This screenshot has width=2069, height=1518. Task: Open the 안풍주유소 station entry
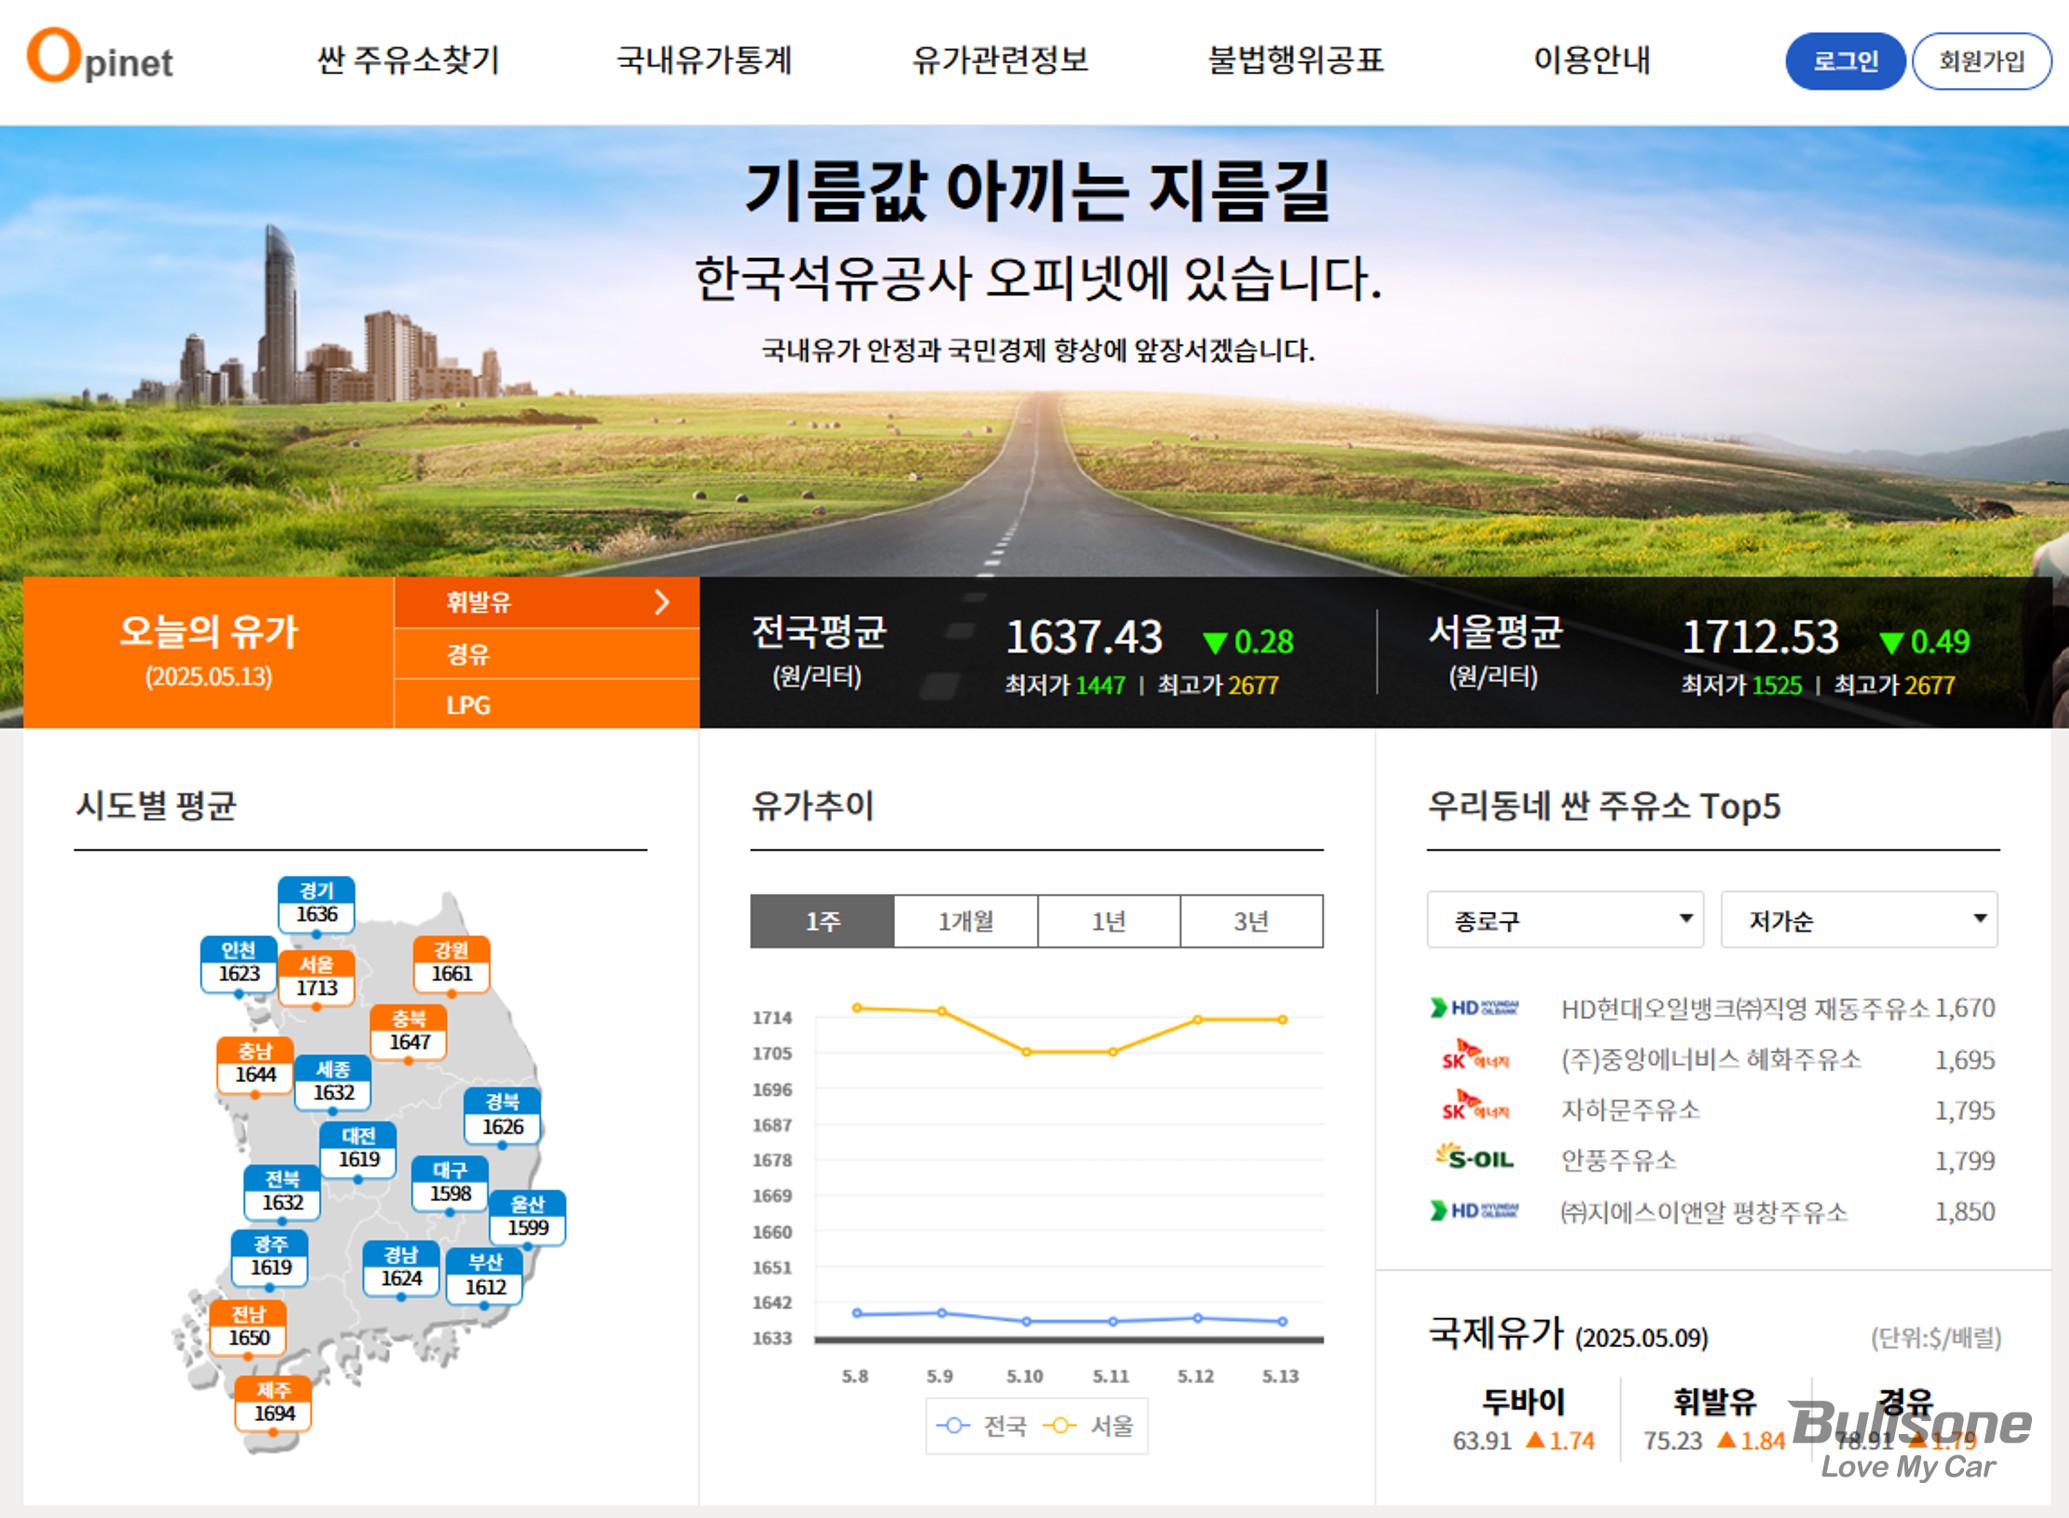pyautogui.click(x=1618, y=1160)
